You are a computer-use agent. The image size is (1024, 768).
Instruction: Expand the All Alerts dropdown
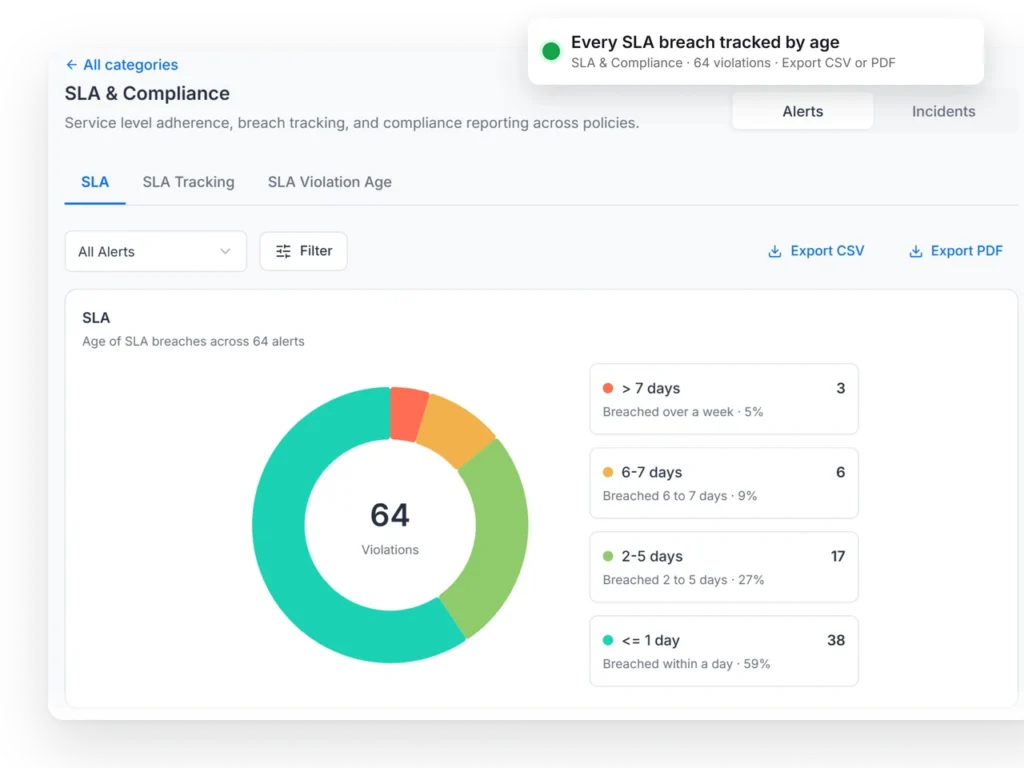click(155, 251)
